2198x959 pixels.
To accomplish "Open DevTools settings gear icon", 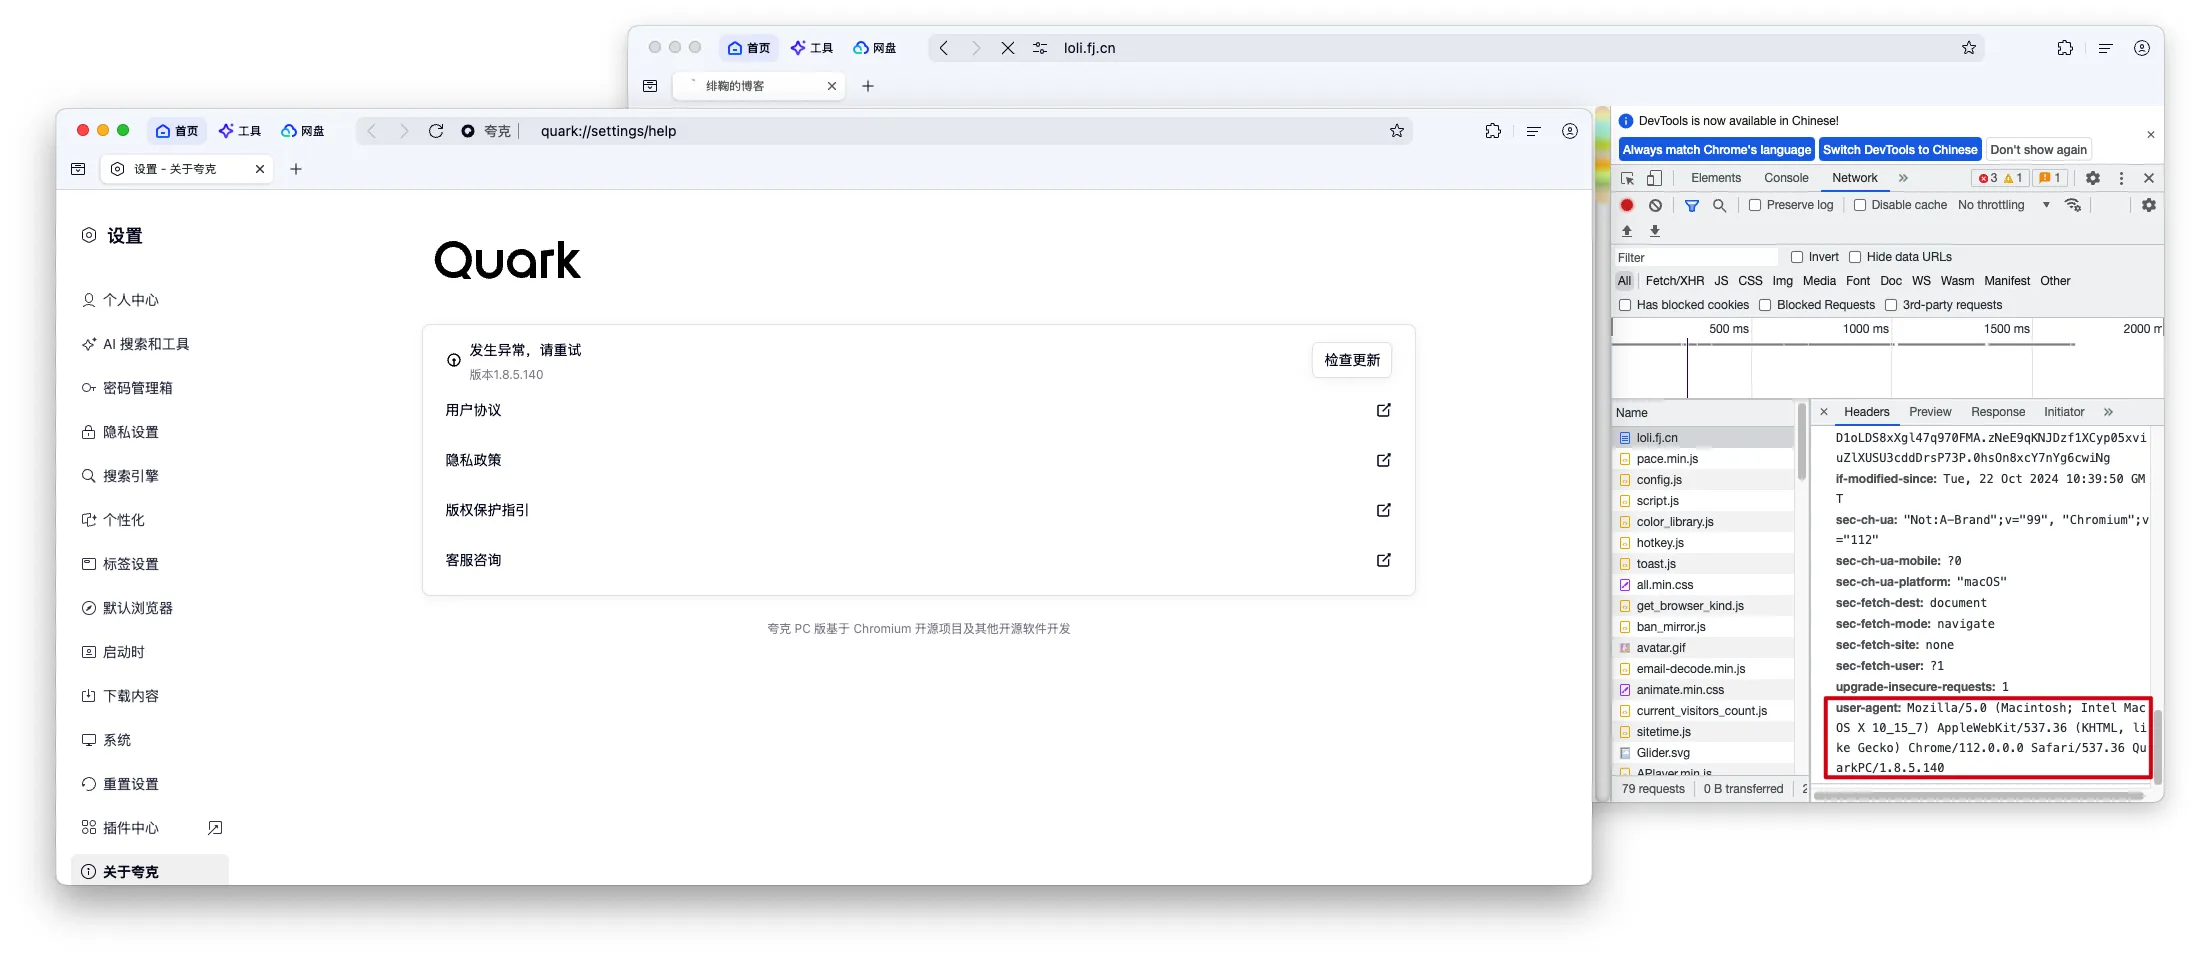I will (x=2093, y=178).
